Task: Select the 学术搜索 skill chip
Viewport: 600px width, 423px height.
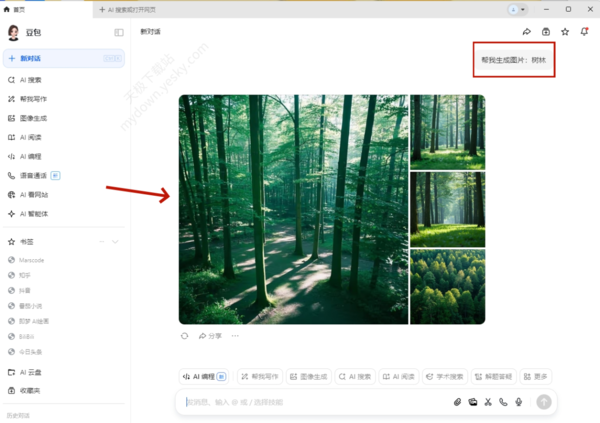Action: pos(445,377)
